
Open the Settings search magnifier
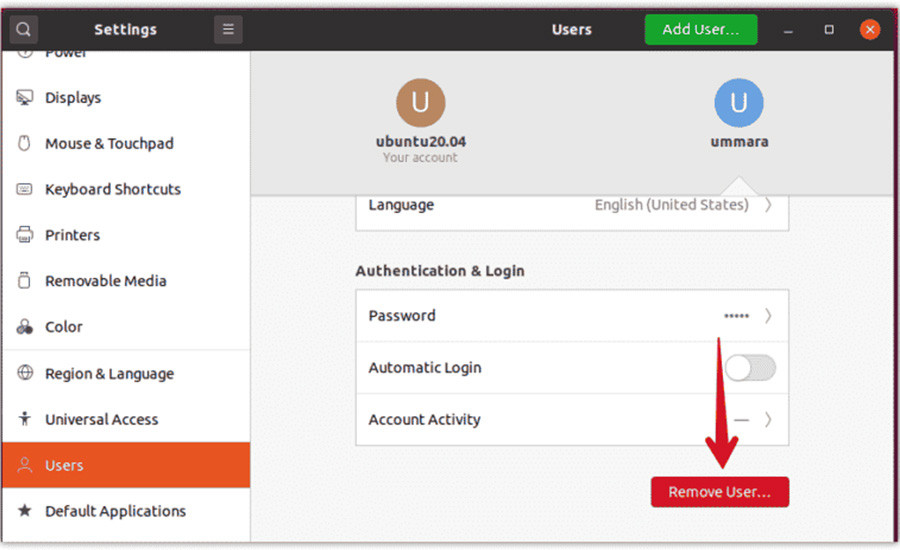(24, 29)
